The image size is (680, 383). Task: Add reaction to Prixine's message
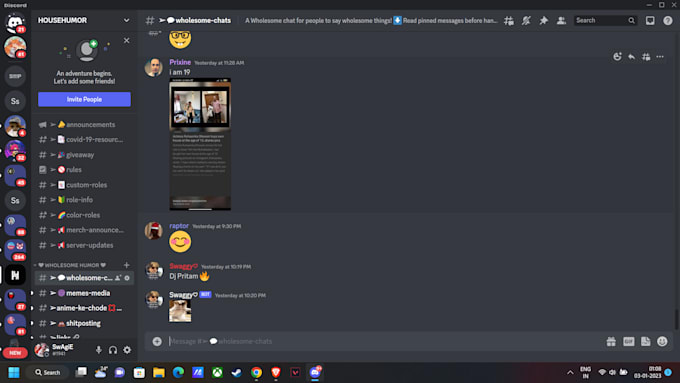[617, 57]
